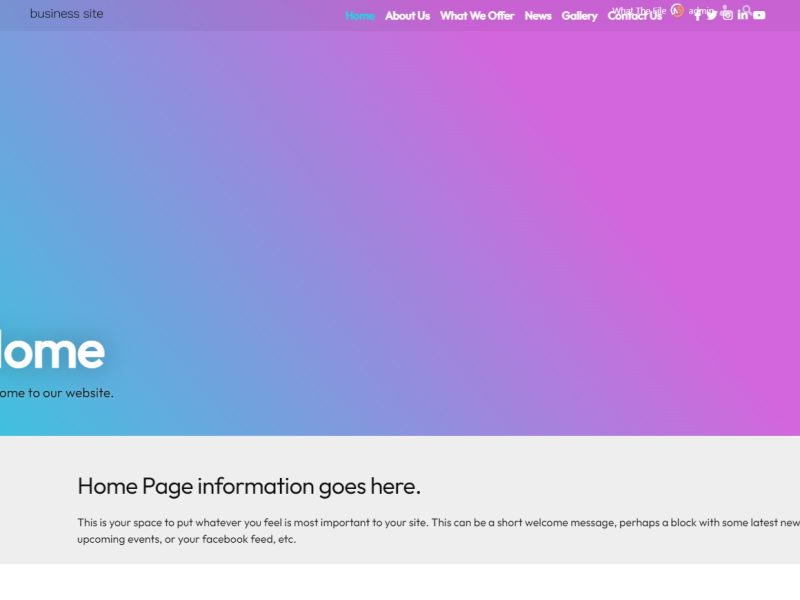The width and height of the screenshot is (800, 600).
Task: Open the Contact Us menu
Action: 634,16
